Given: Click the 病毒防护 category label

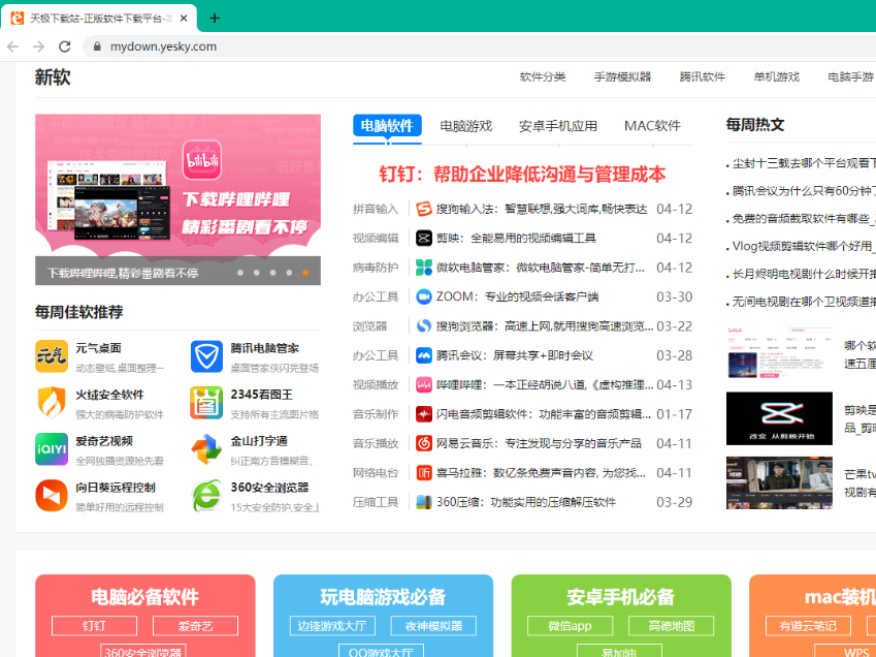Looking at the screenshot, I should pos(375,268).
